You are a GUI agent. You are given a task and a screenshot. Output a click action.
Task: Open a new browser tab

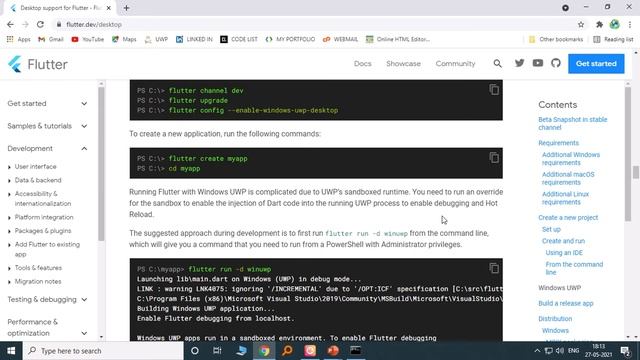click(127, 8)
